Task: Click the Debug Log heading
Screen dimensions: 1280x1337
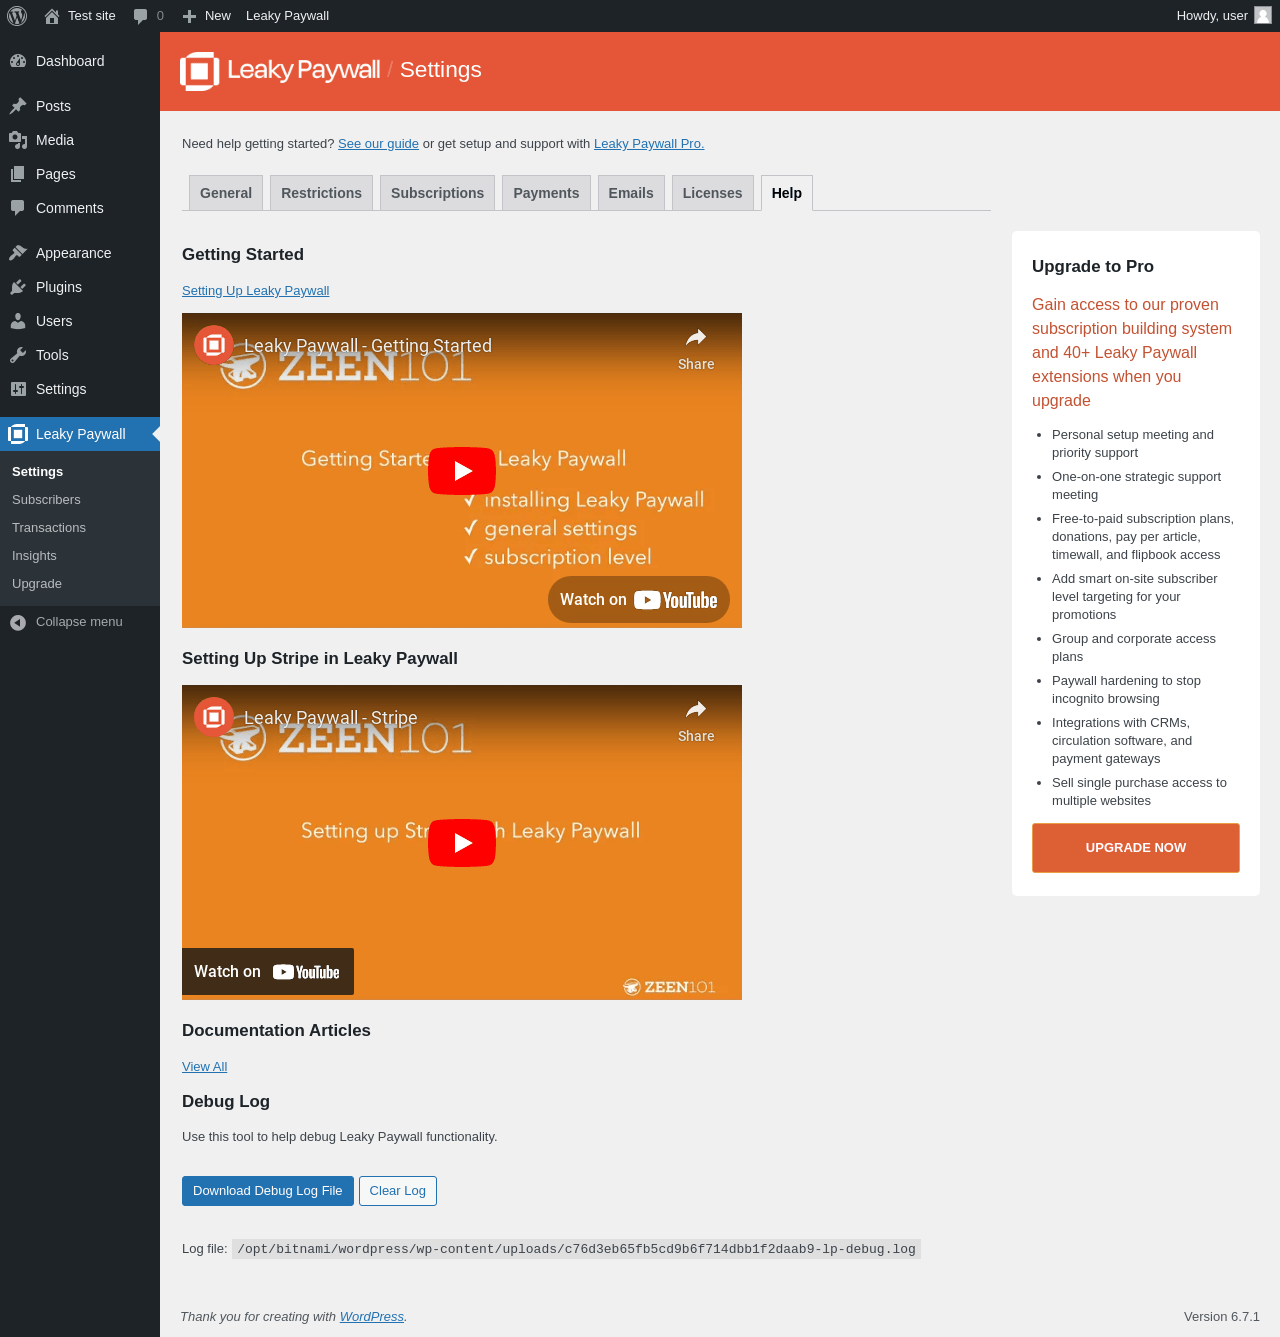Action: point(226,1101)
